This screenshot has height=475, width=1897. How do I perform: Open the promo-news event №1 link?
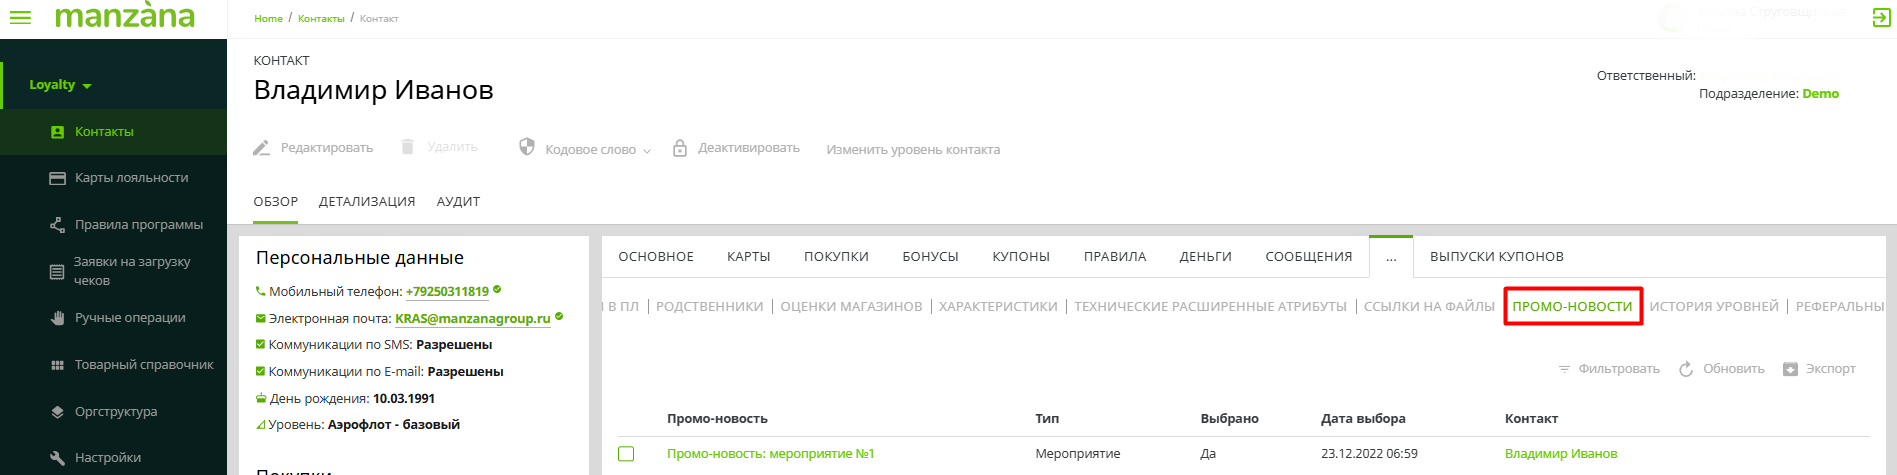pos(770,454)
